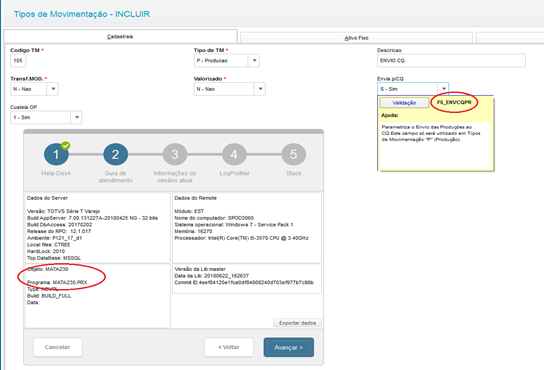The image size is (544, 370).
Task: Open the Envia p/CQ dropdown arrow
Action: [443, 89]
